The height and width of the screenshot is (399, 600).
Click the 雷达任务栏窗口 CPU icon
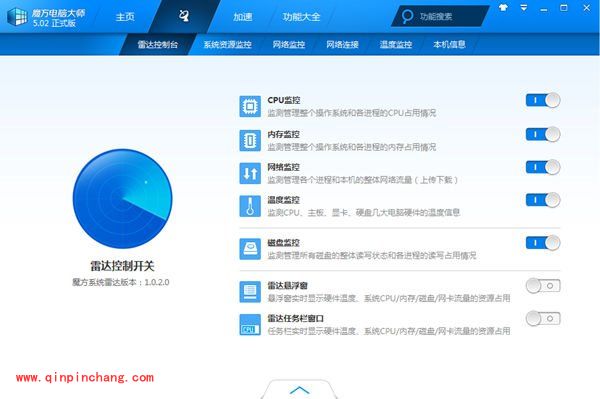click(x=250, y=324)
